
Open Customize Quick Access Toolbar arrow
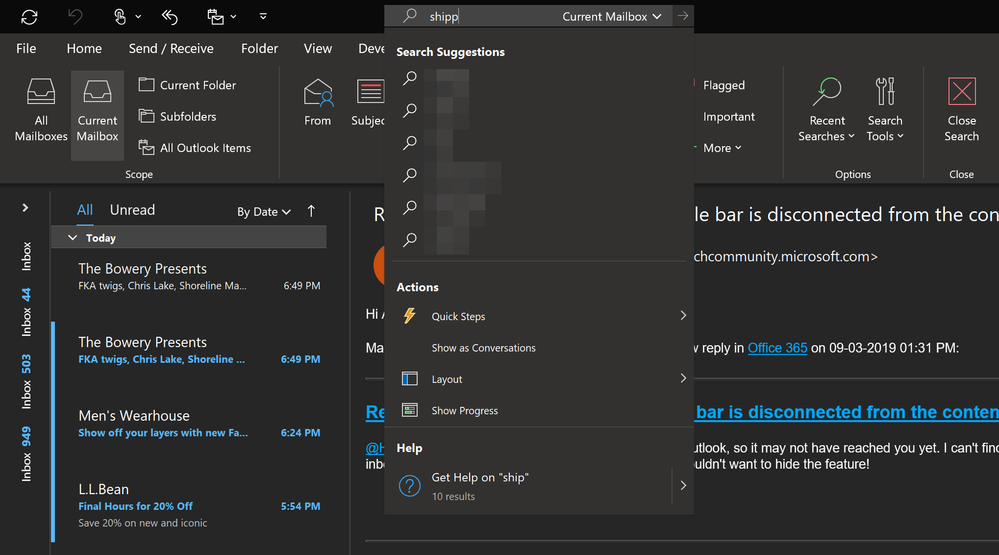click(x=263, y=17)
